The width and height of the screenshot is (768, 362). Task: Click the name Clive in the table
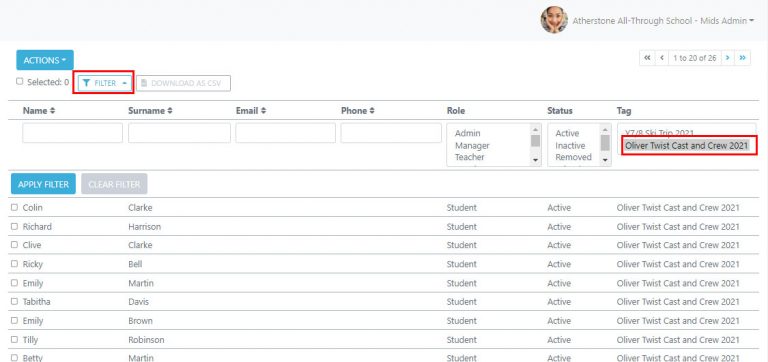click(x=32, y=245)
